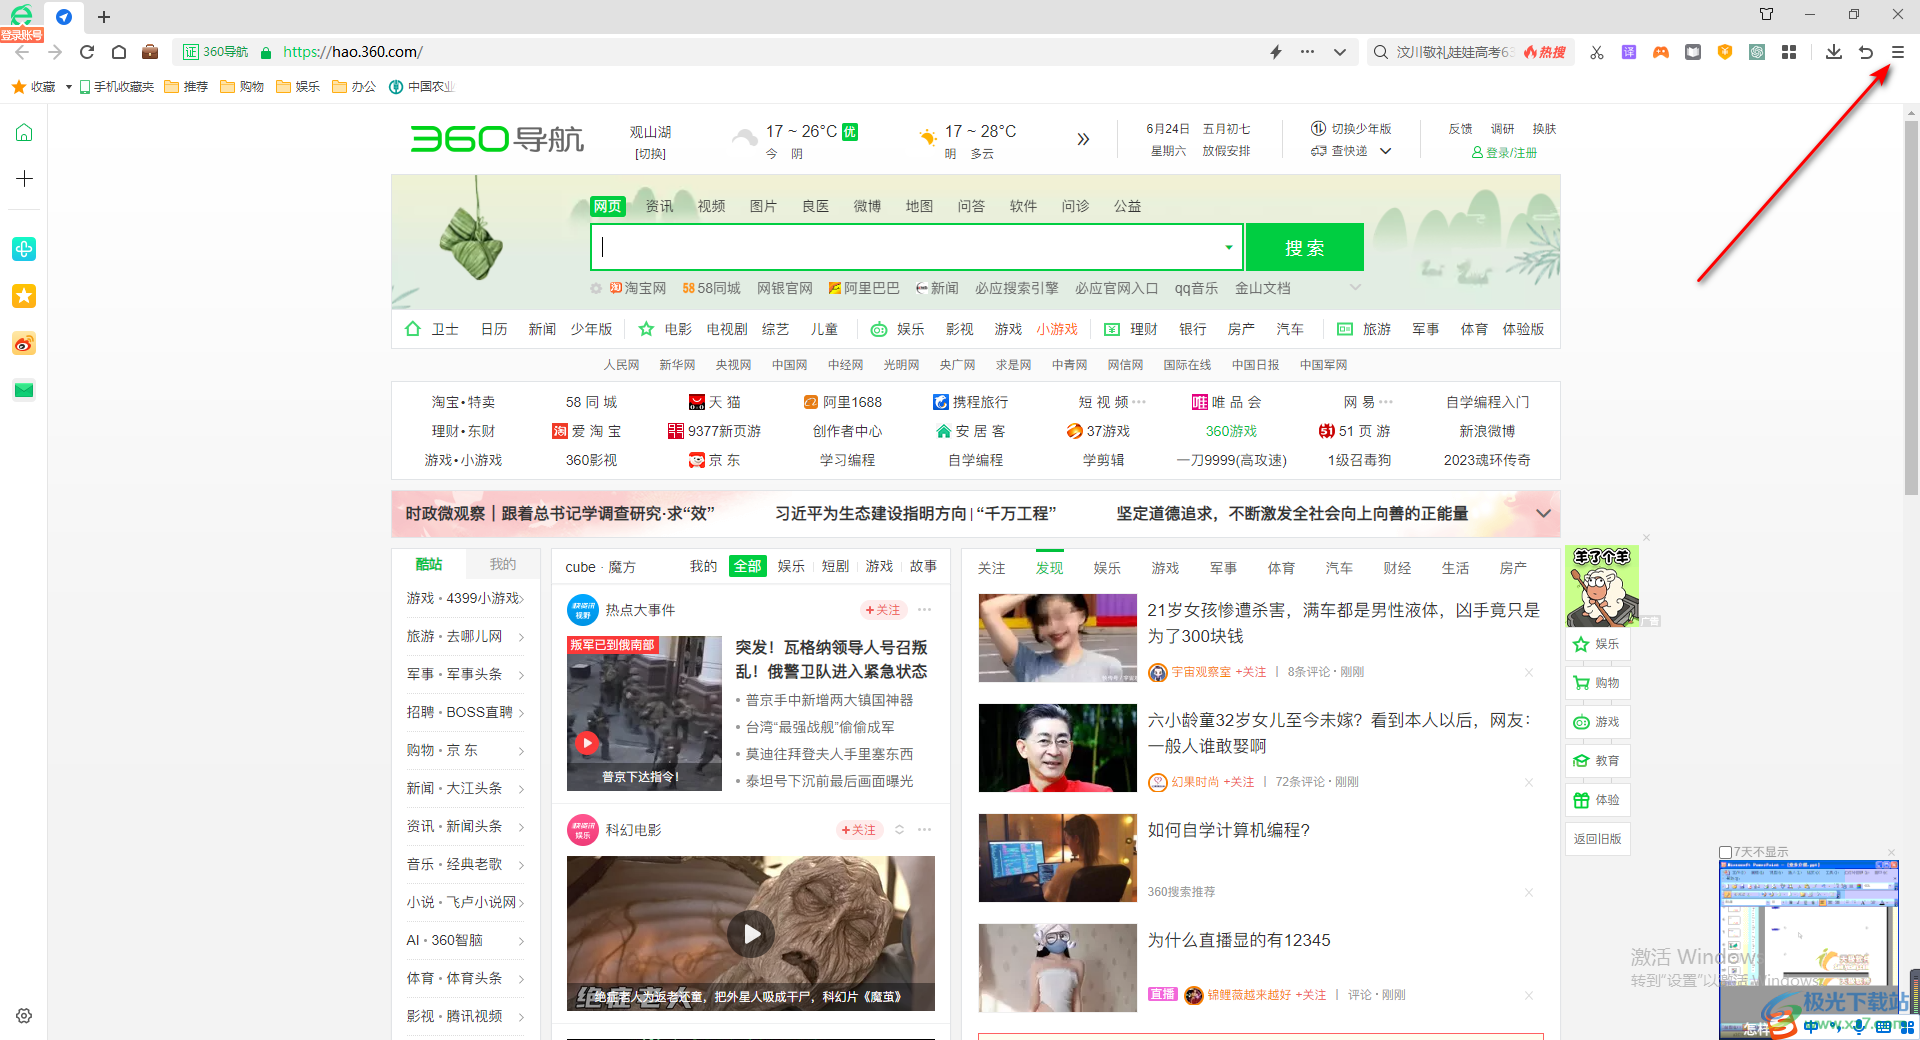Switch to 我的 sites tab
Image resolution: width=1920 pixels, height=1040 pixels.
point(502,564)
